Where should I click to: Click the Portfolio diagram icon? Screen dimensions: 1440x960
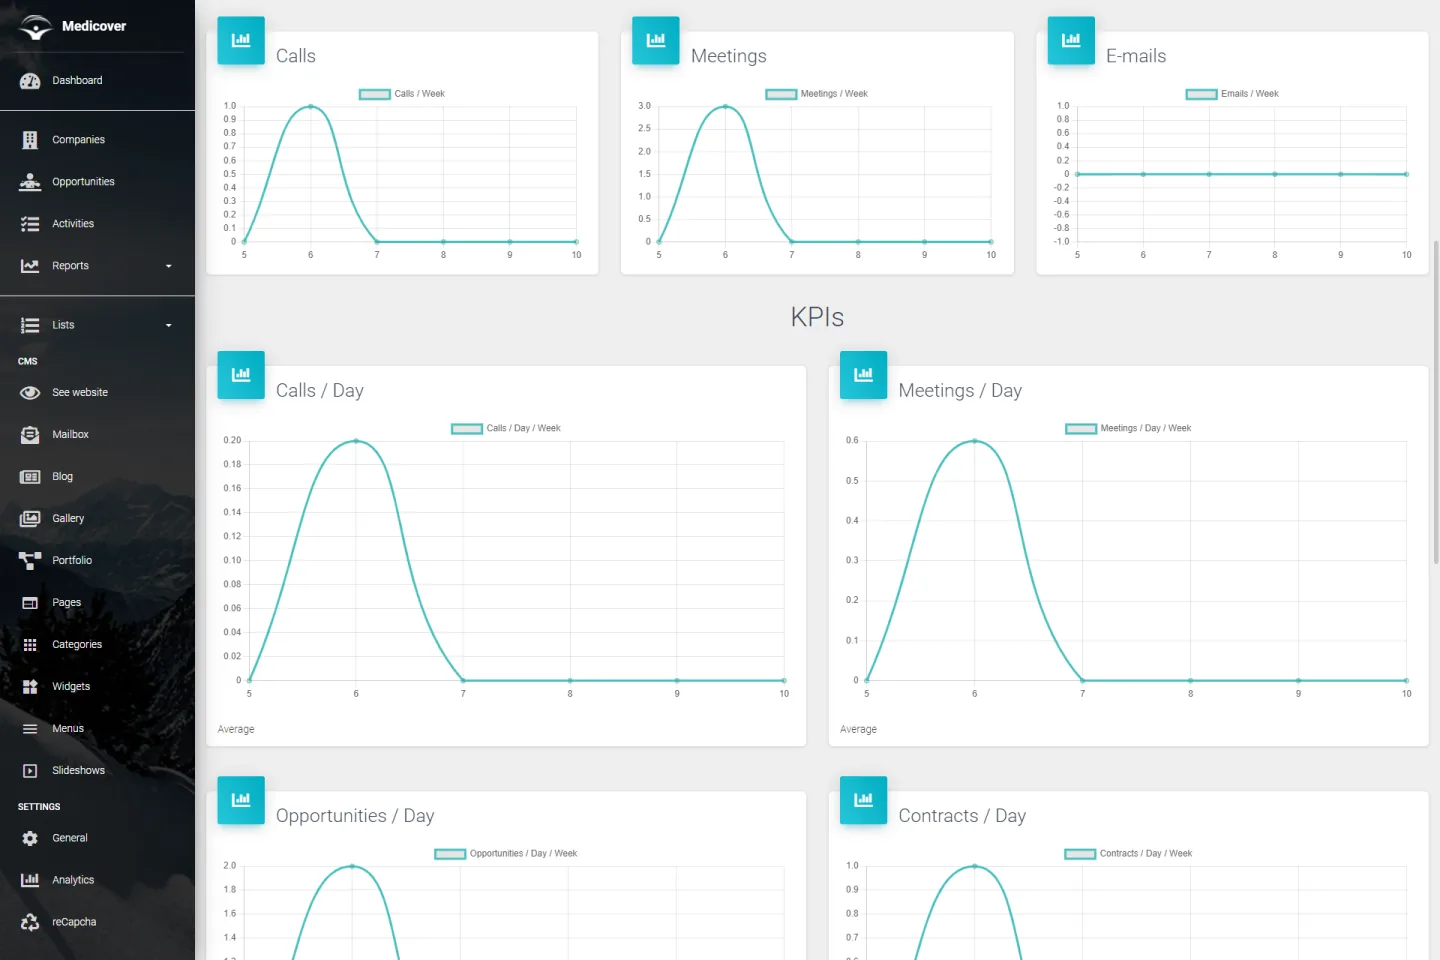[x=30, y=561]
